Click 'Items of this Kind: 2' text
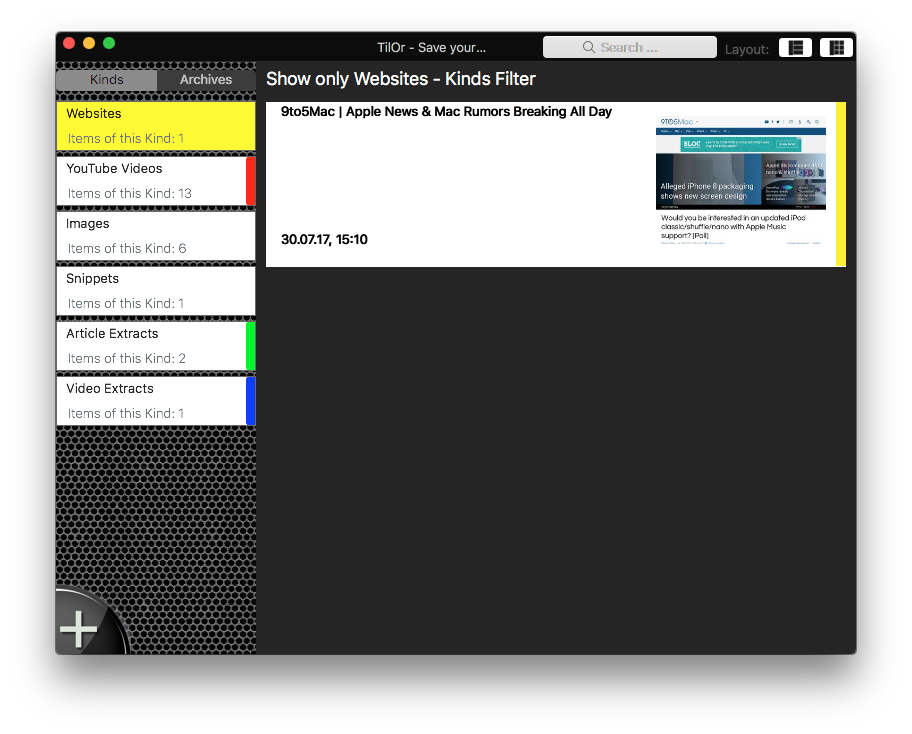This screenshot has width=912, height=734. [x=126, y=359]
